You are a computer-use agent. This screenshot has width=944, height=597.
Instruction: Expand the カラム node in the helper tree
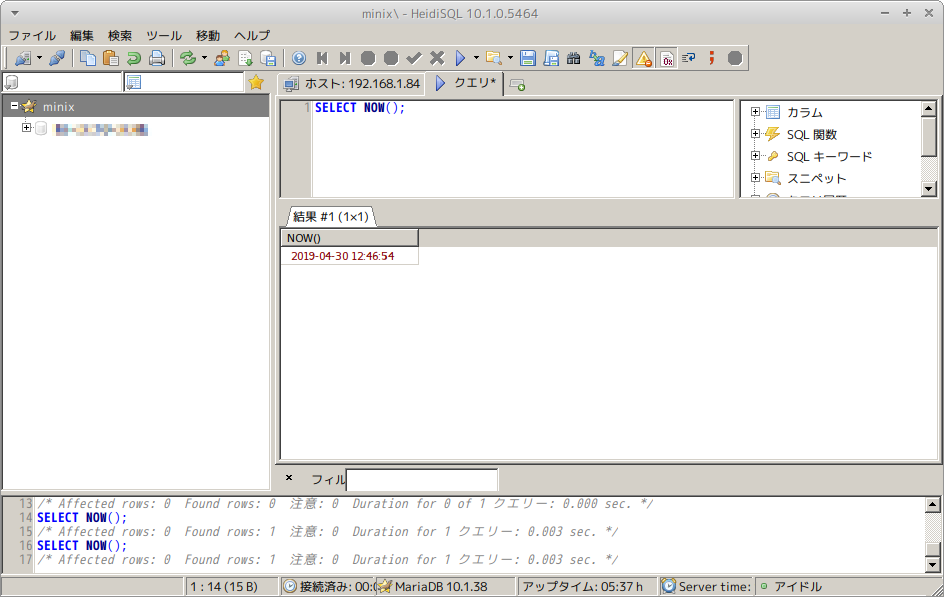coord(756,112)
